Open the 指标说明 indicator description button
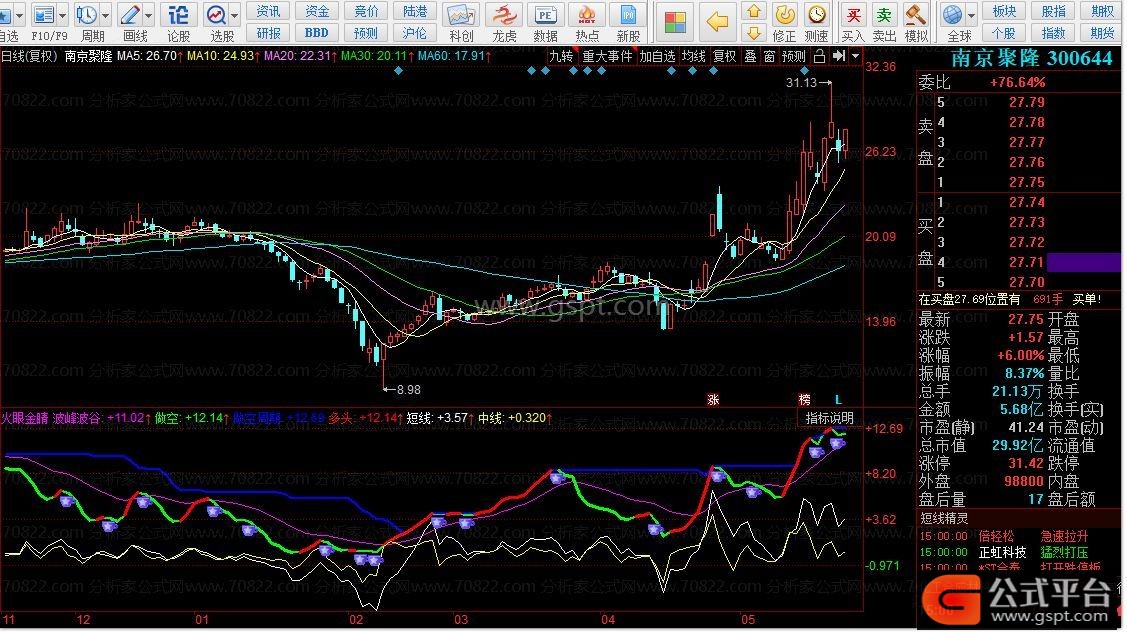 click(829, 418)
